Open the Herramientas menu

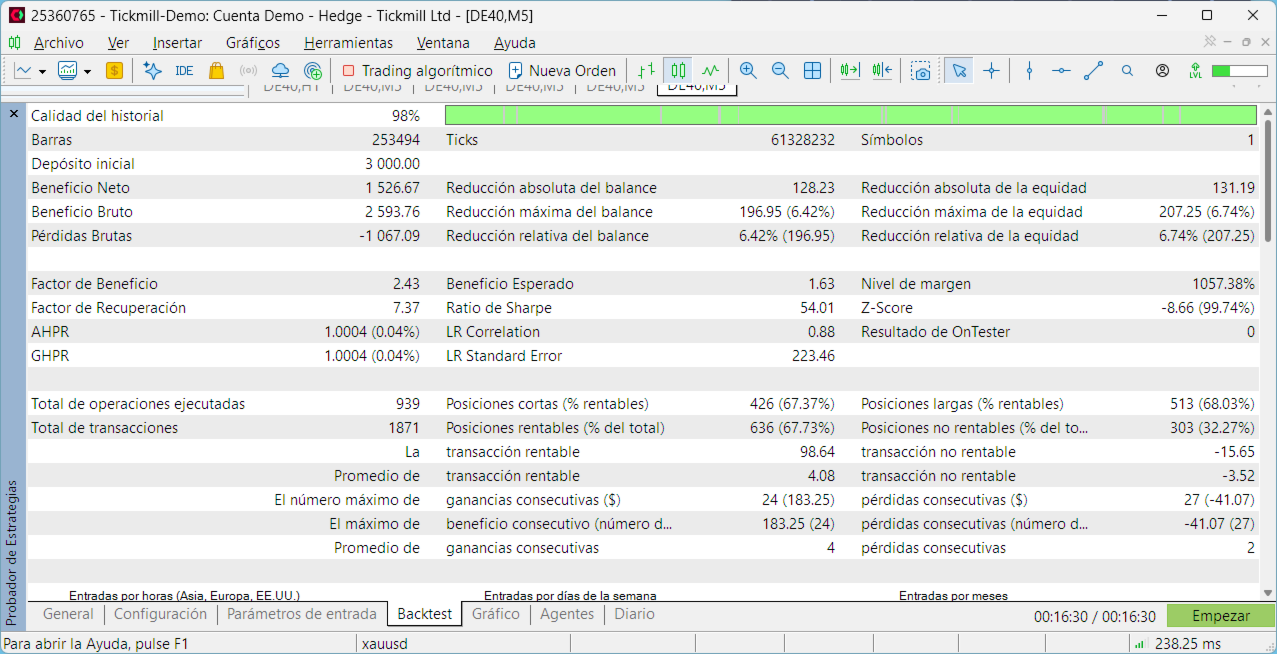[348, 43]
